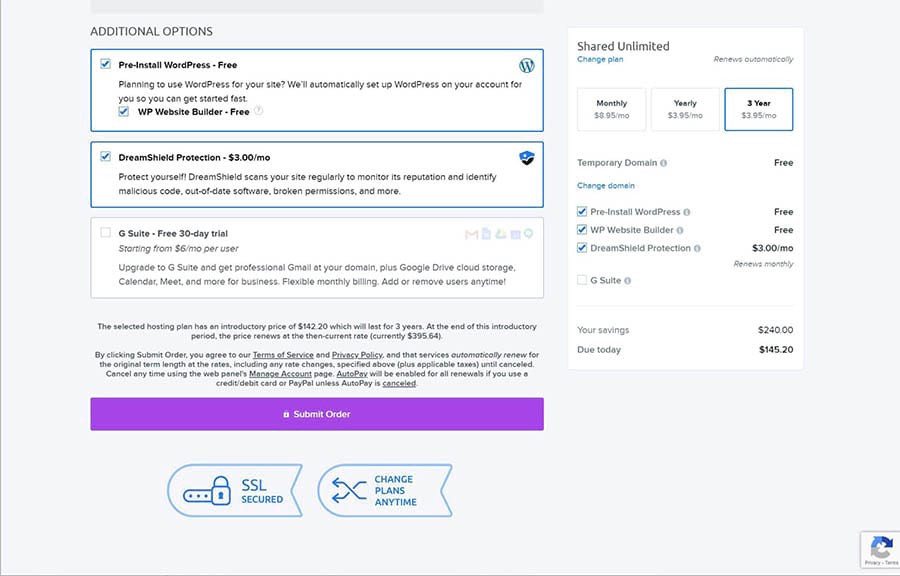The image size is (900, 576).
Task: Select the 3 Year billing option
Action: (x=759, y=109)
